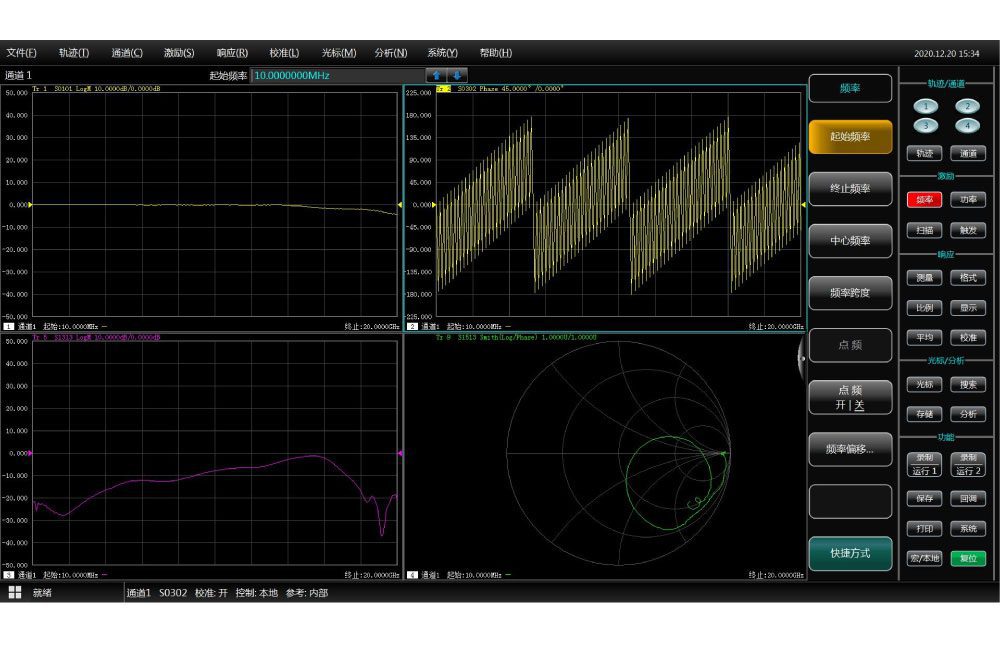Toggle 点频 开|关 switch
The height and width of the screenshot is (662, 1000).
tap(850, 397)
